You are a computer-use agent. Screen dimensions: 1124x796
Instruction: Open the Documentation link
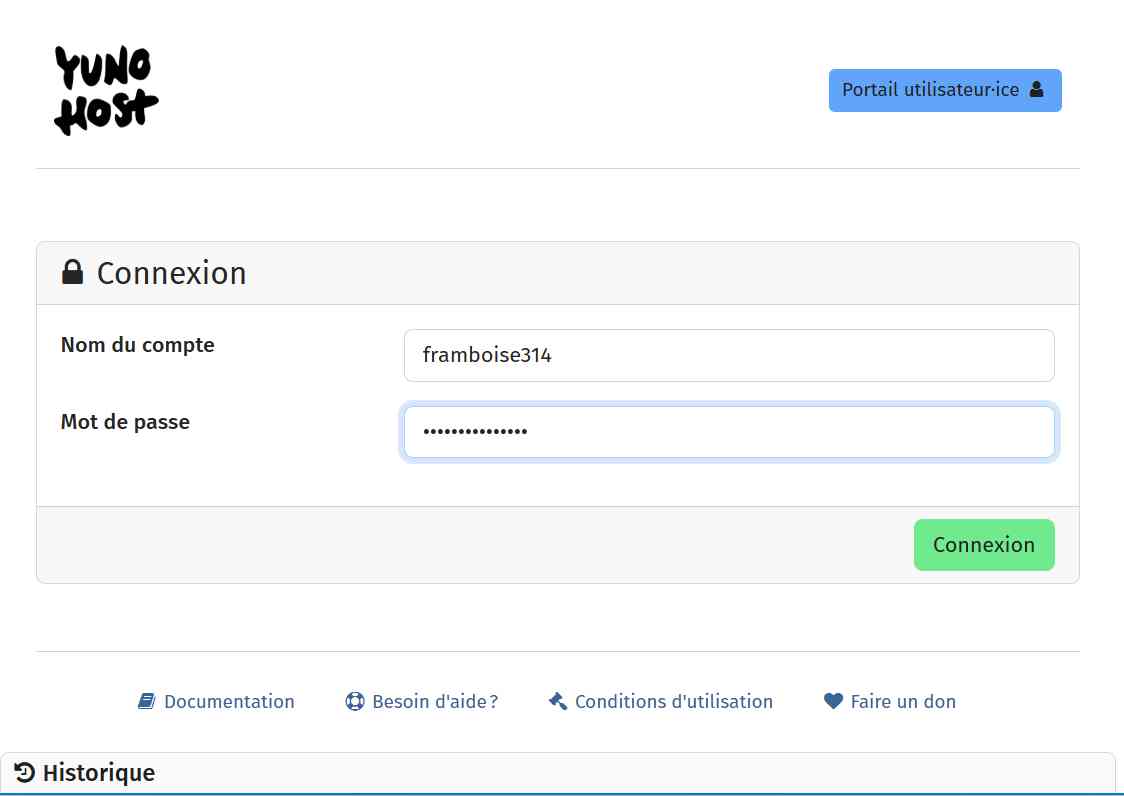tap(229, 702)
